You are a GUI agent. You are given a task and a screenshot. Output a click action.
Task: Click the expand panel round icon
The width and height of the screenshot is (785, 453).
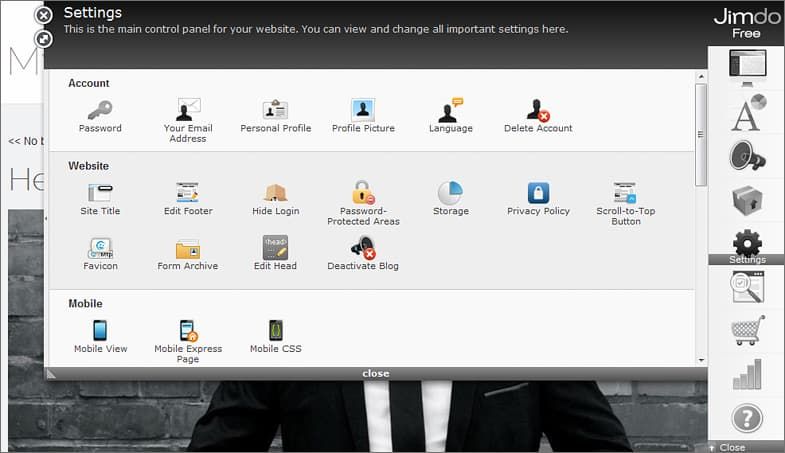coord(44,39)
